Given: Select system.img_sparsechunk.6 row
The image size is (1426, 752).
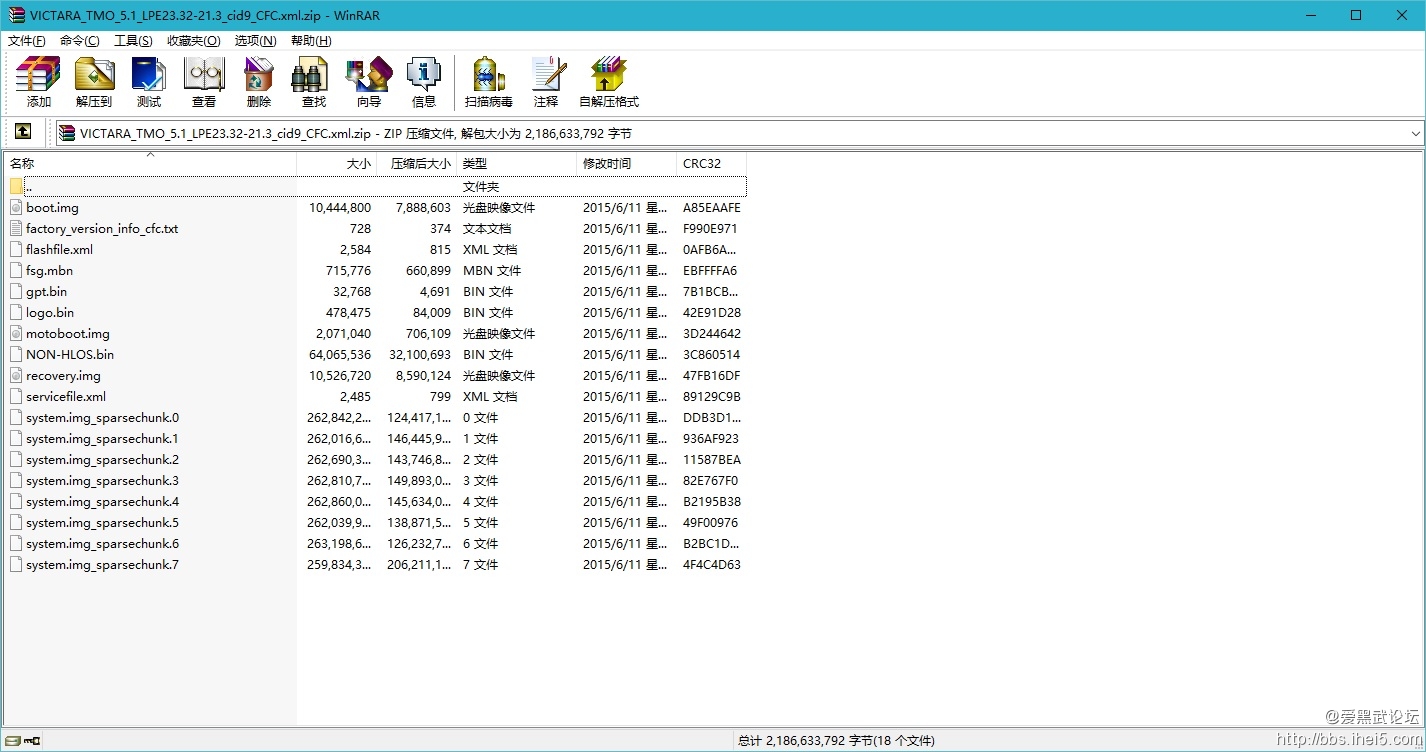Looking at the screenshot, I should coord(376,544).
